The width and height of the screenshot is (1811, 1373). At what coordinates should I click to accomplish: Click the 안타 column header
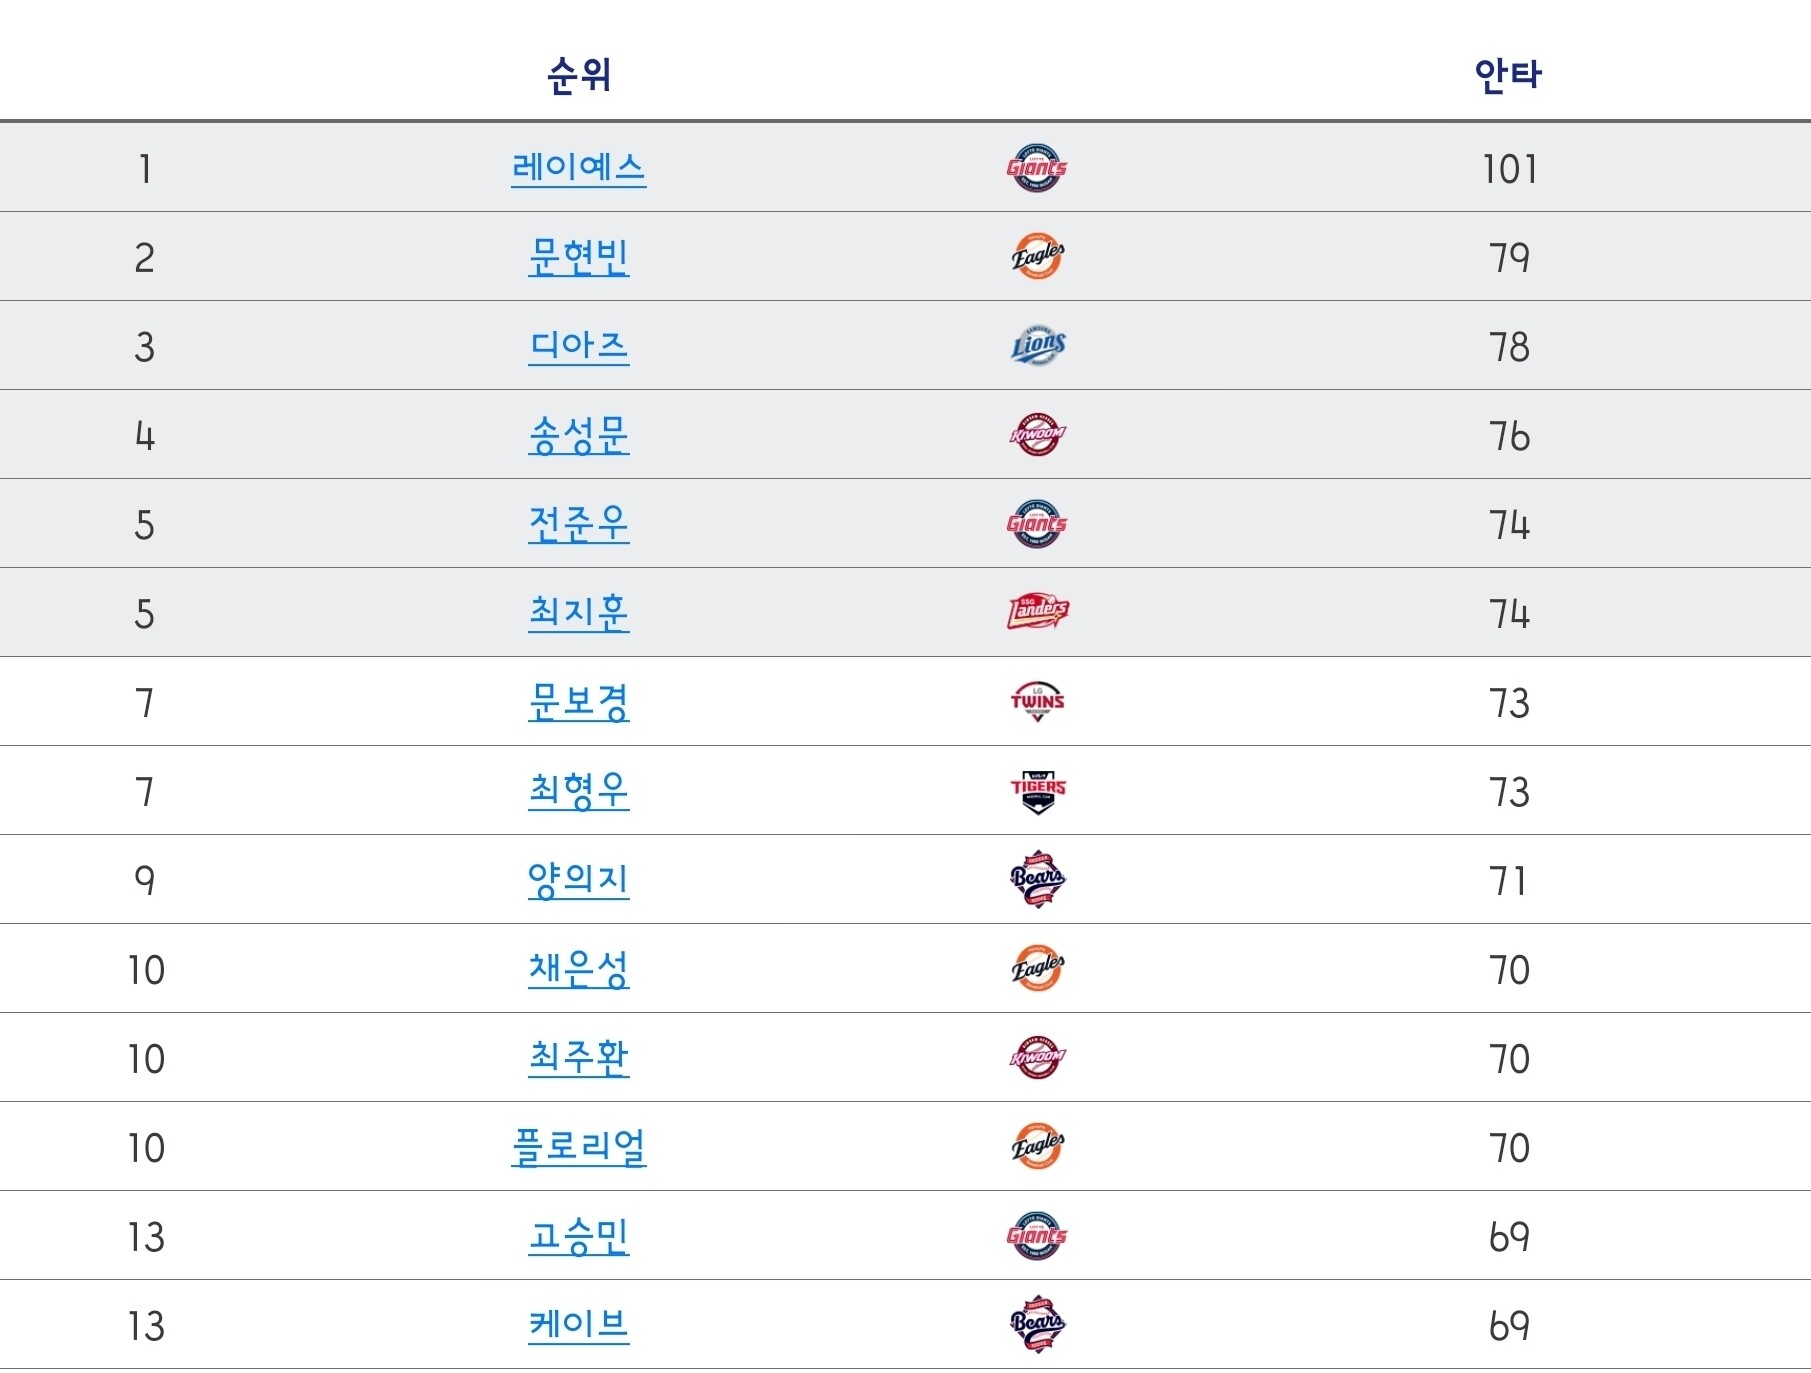click(1508, 75)
